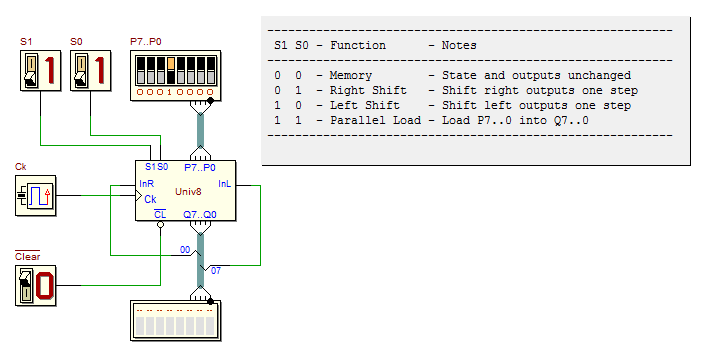Select the 07 bus tap label
705x360 pixels.
click(x=216, y=271)
